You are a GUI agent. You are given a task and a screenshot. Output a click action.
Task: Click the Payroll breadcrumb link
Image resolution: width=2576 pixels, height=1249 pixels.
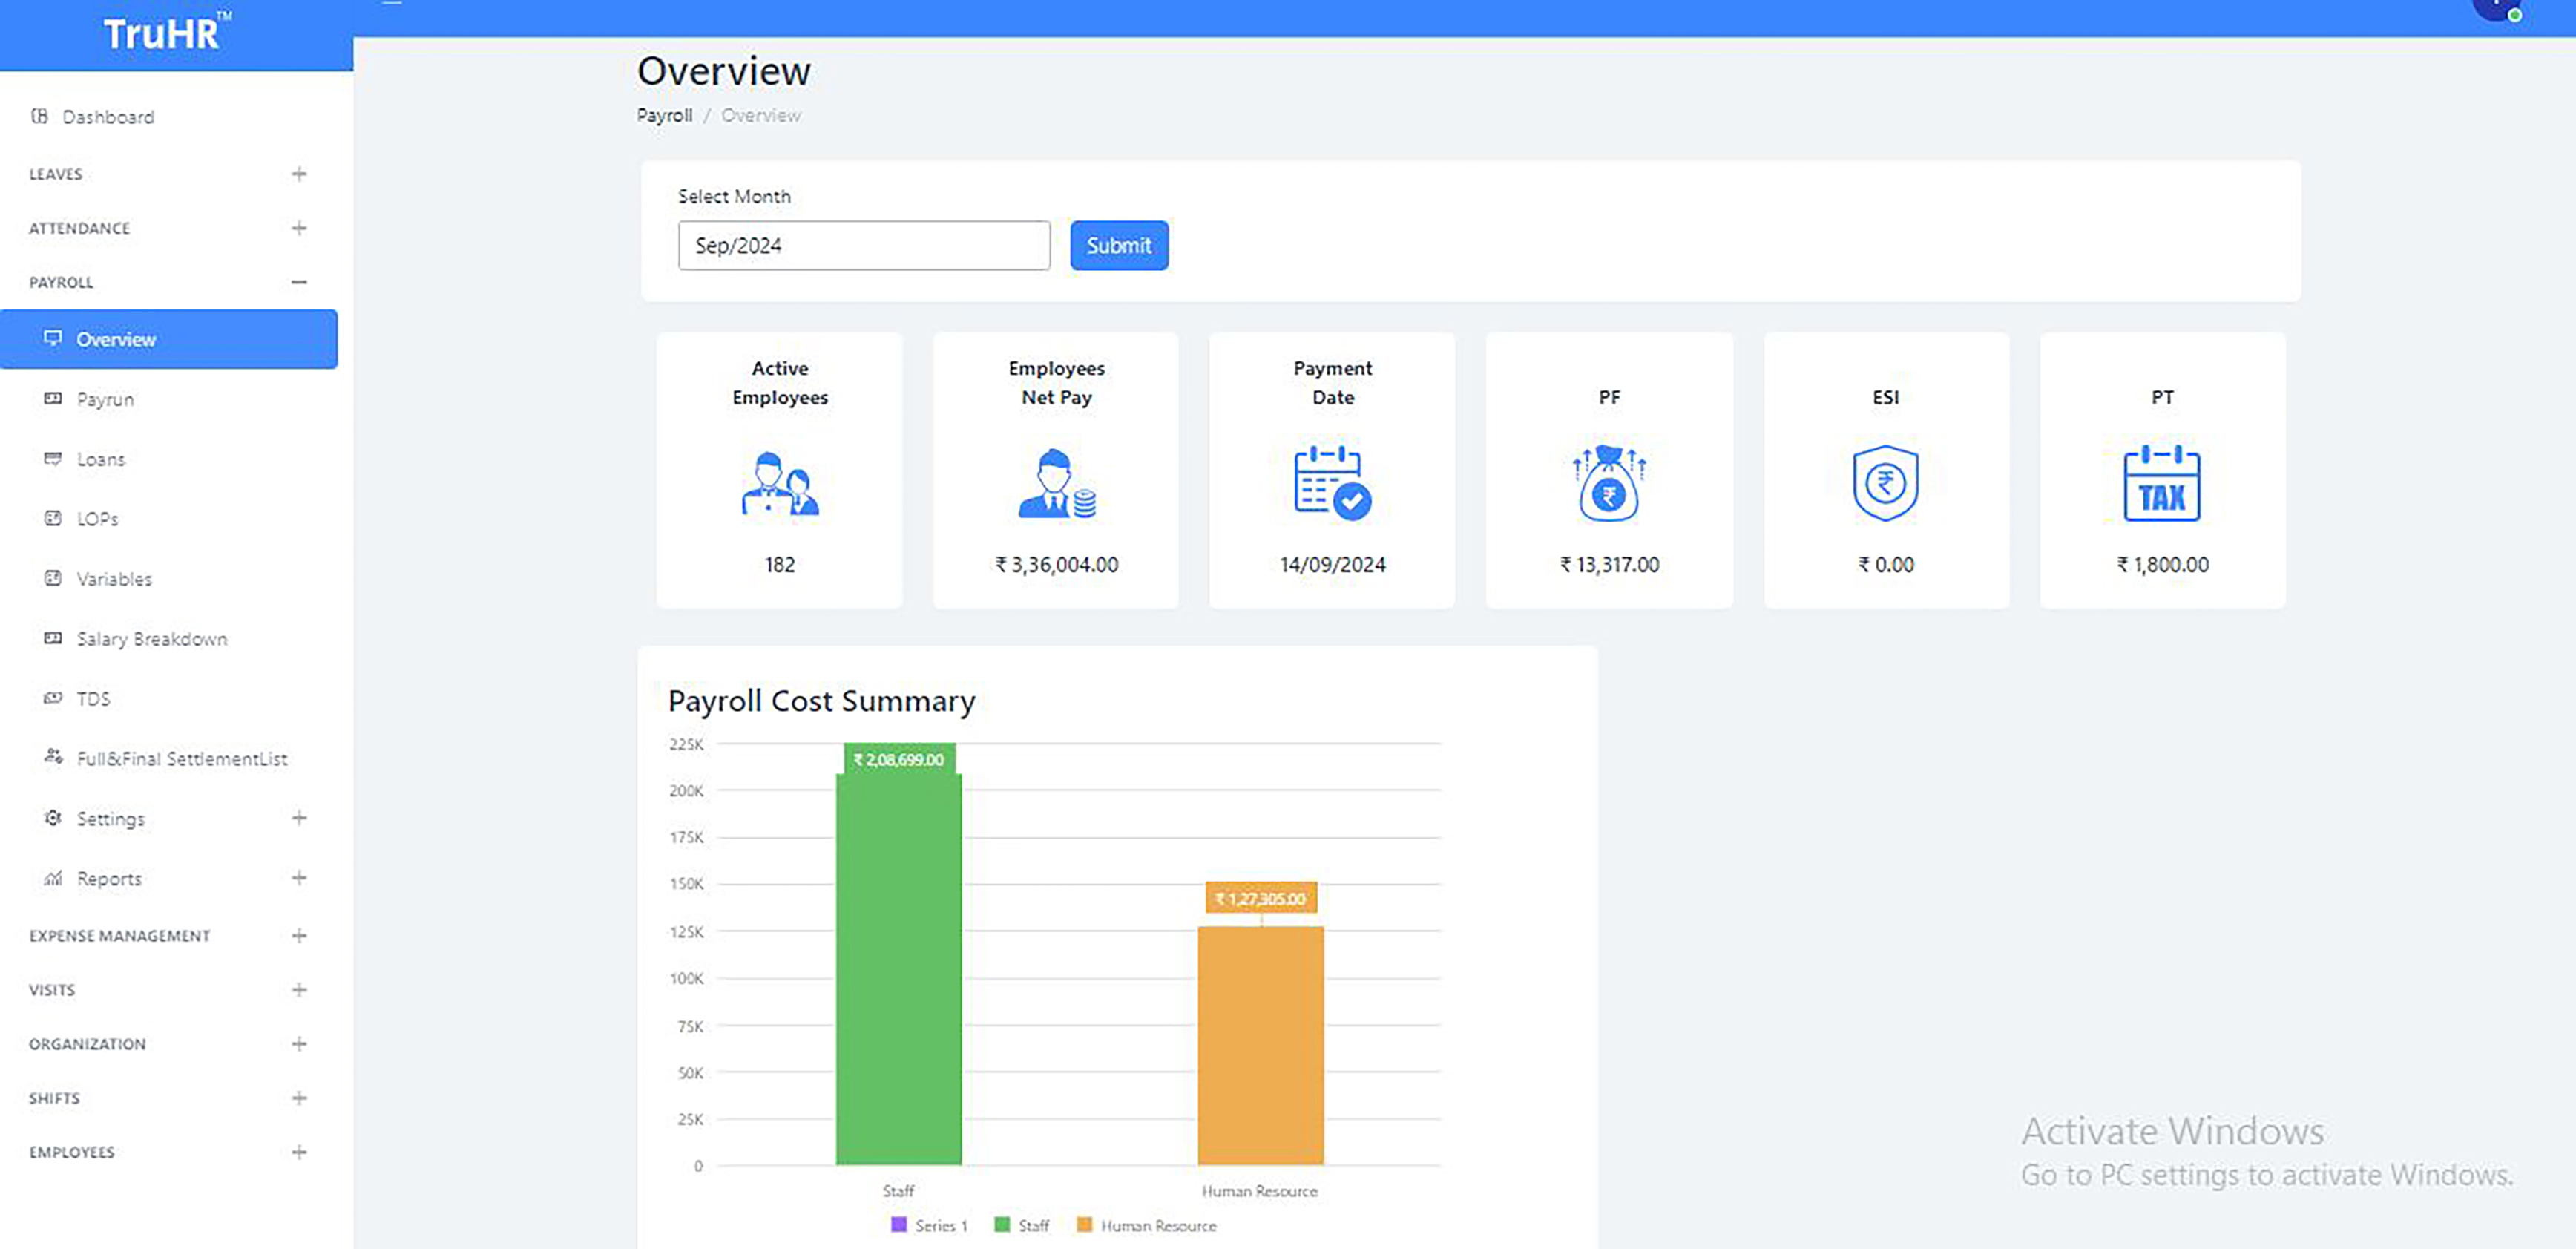(x=665, y=115)
